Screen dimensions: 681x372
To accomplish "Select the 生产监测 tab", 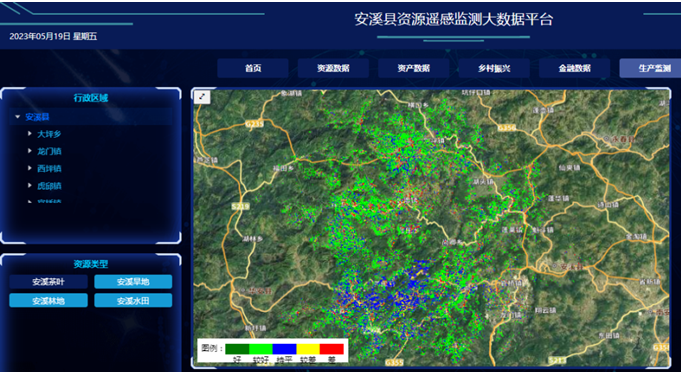I will point(650,68).
